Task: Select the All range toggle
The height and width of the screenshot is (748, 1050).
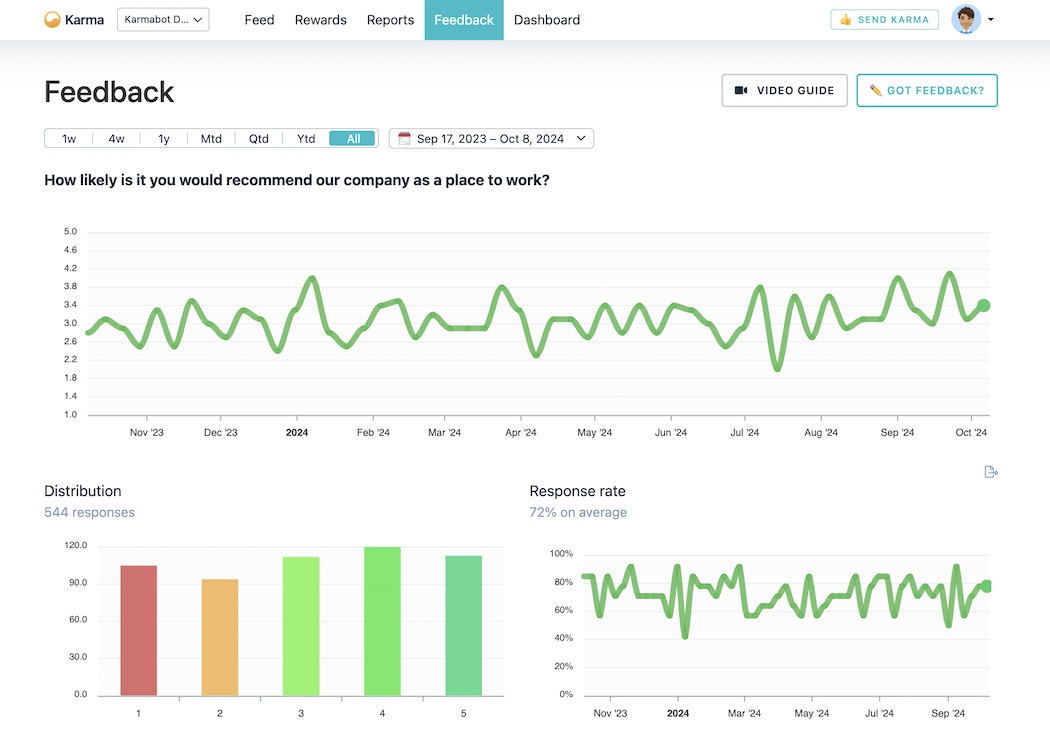Action: tap(352, 138)
